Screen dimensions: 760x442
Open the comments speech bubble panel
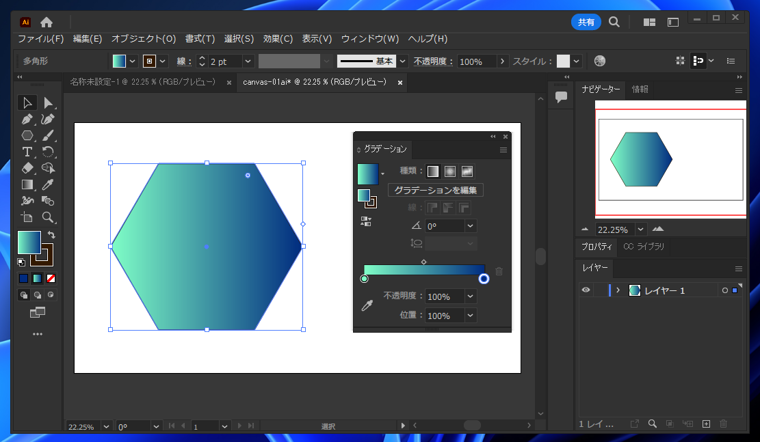(561, 97)
